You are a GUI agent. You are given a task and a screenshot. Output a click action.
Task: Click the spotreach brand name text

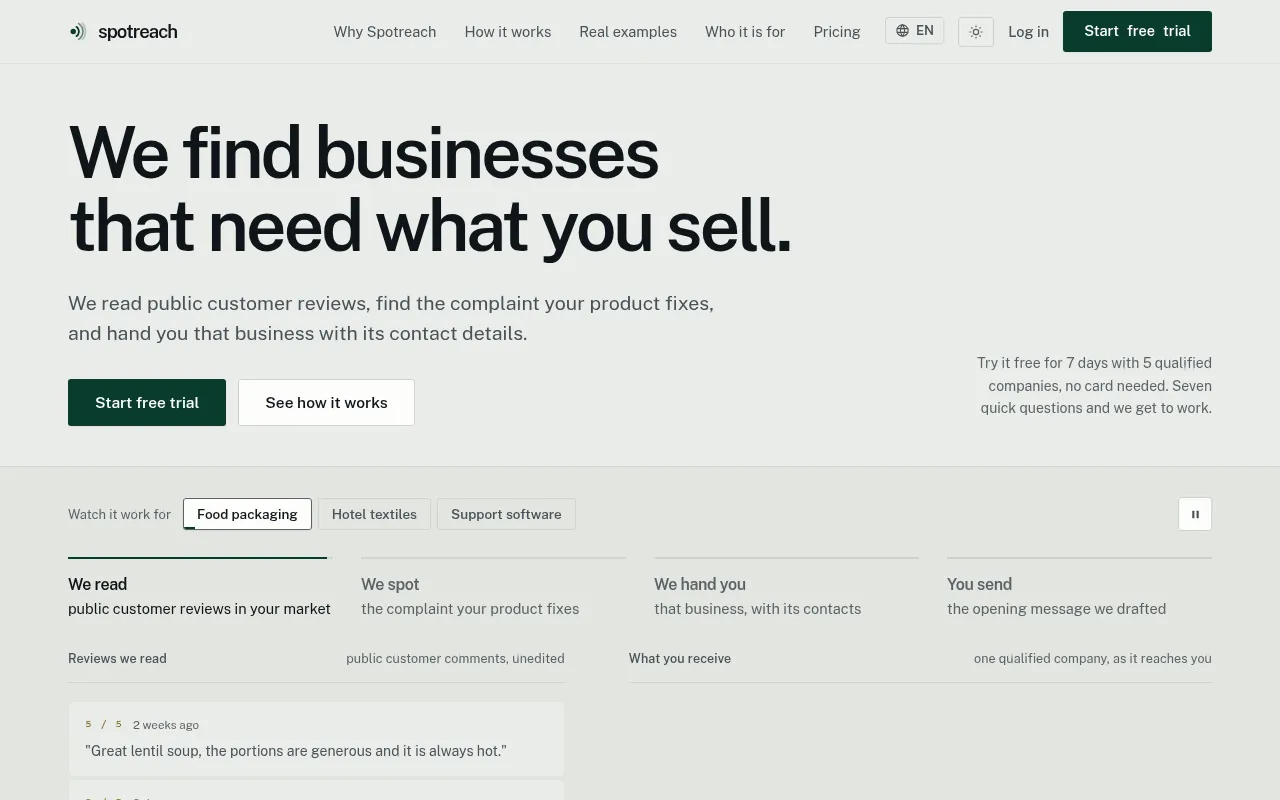[x=138, y=32]
